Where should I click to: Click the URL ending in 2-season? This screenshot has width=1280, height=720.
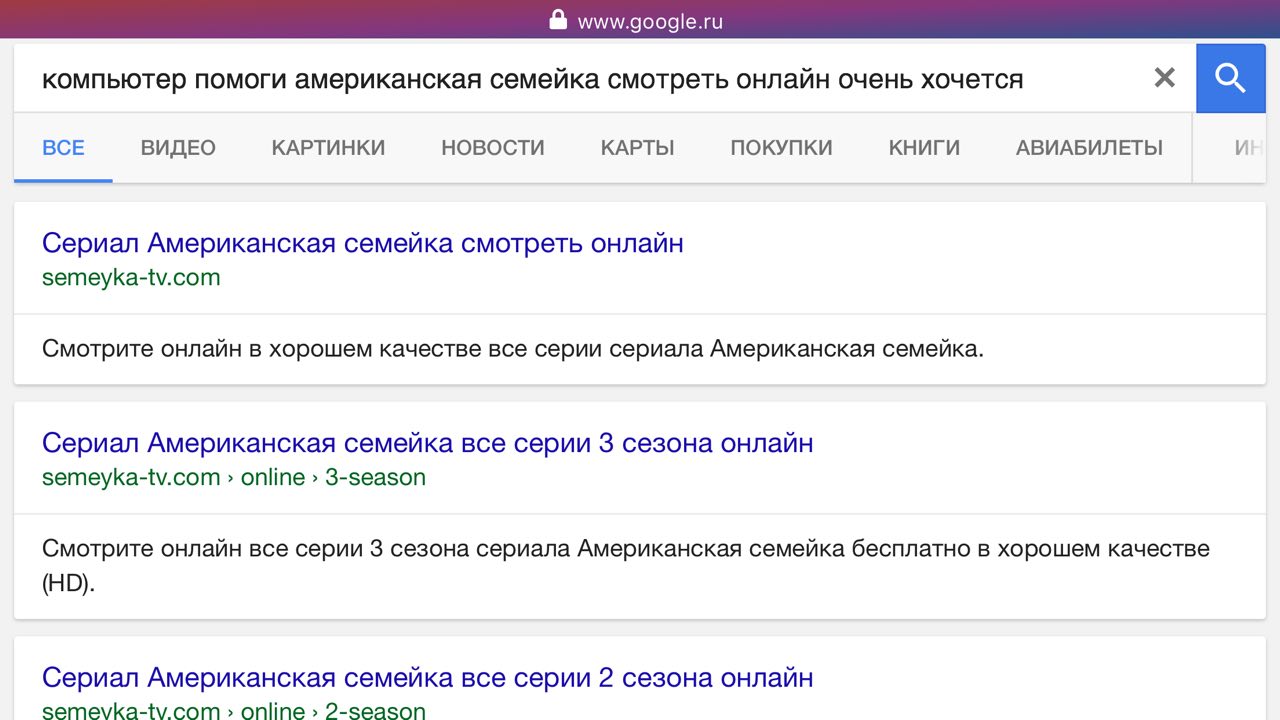coord(234,711)
